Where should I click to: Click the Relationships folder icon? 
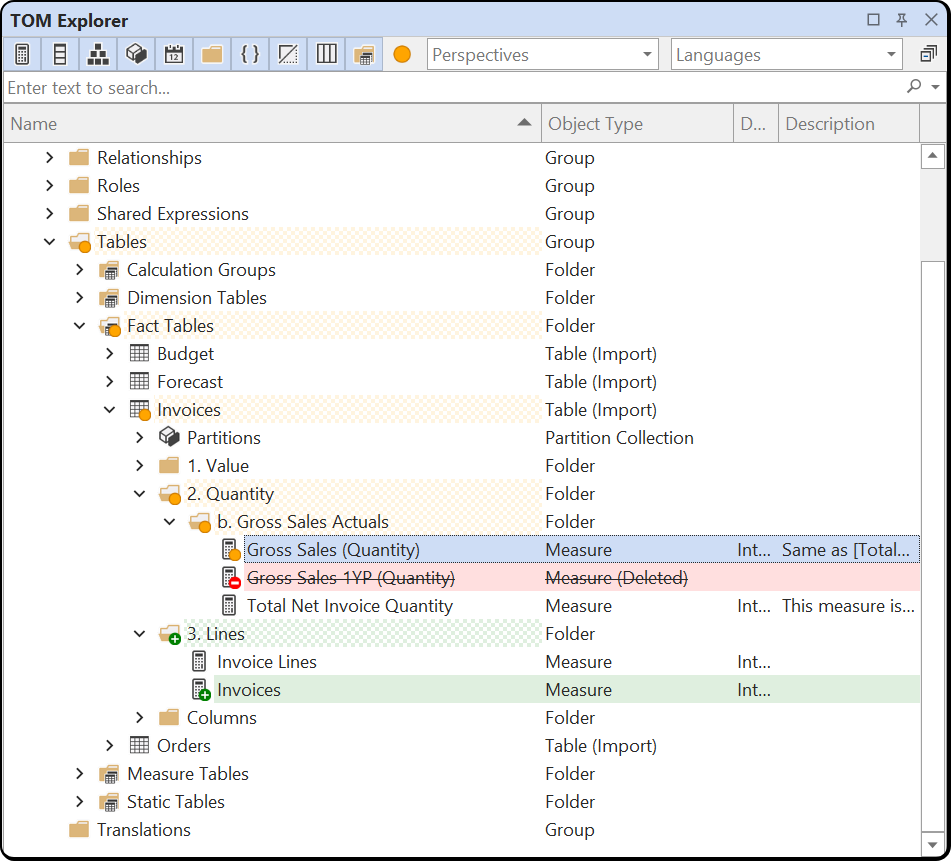click(x=79, y=158)
